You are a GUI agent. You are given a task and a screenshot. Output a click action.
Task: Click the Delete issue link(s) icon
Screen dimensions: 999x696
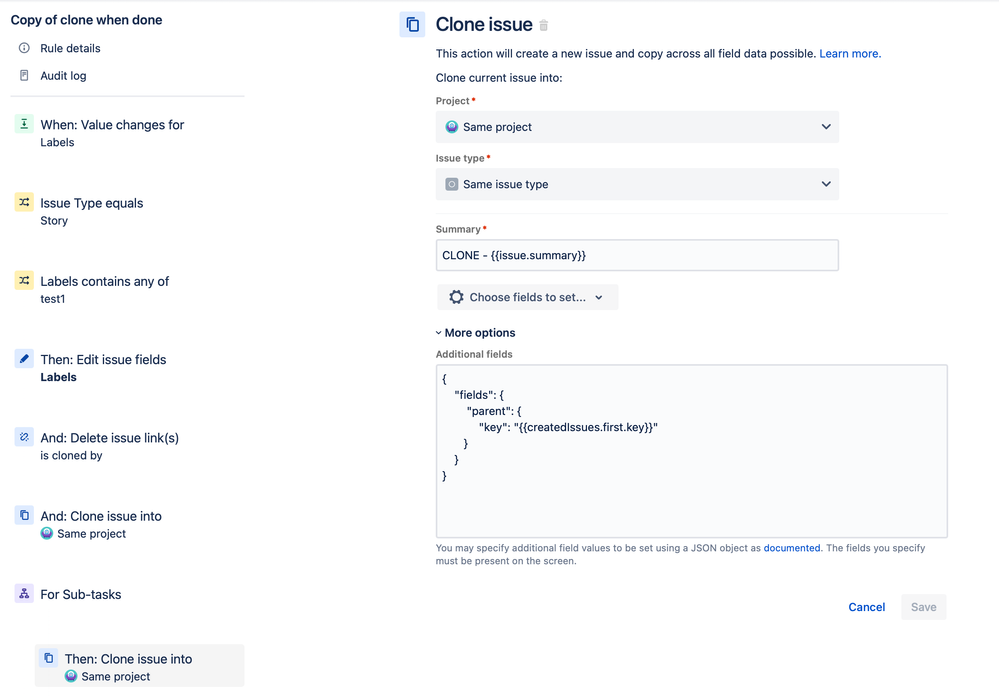coord(24,437)
